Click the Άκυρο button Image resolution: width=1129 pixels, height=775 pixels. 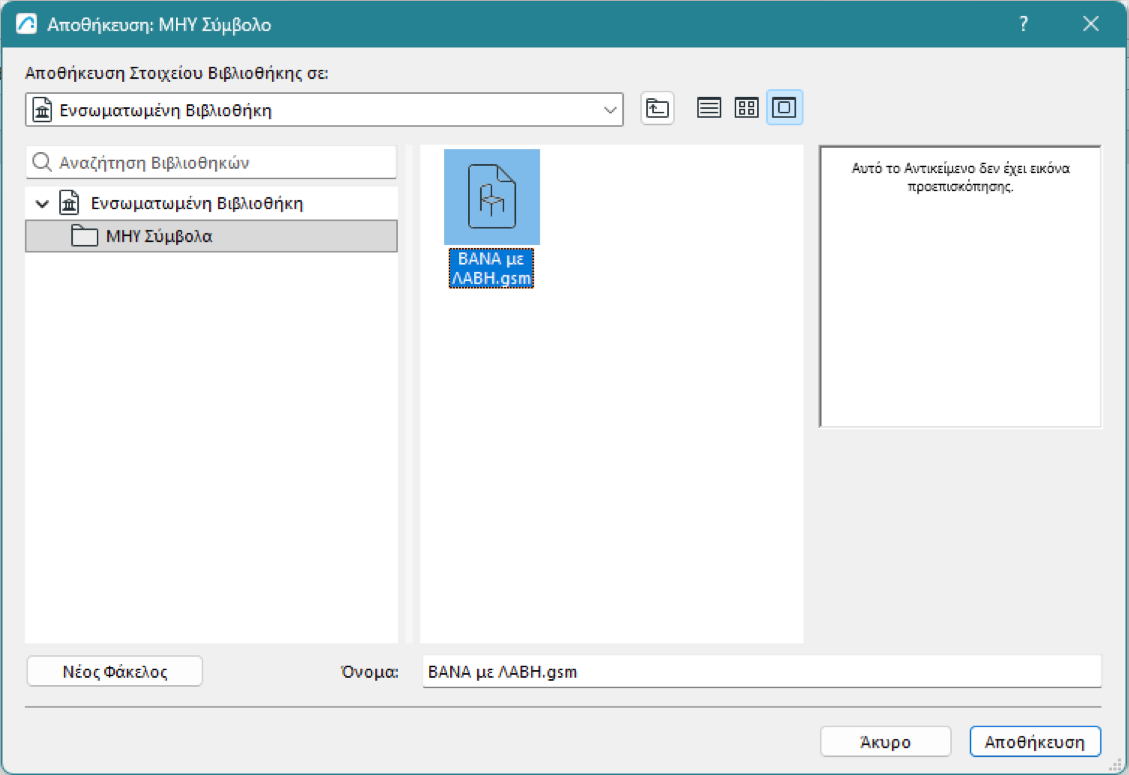886,742
